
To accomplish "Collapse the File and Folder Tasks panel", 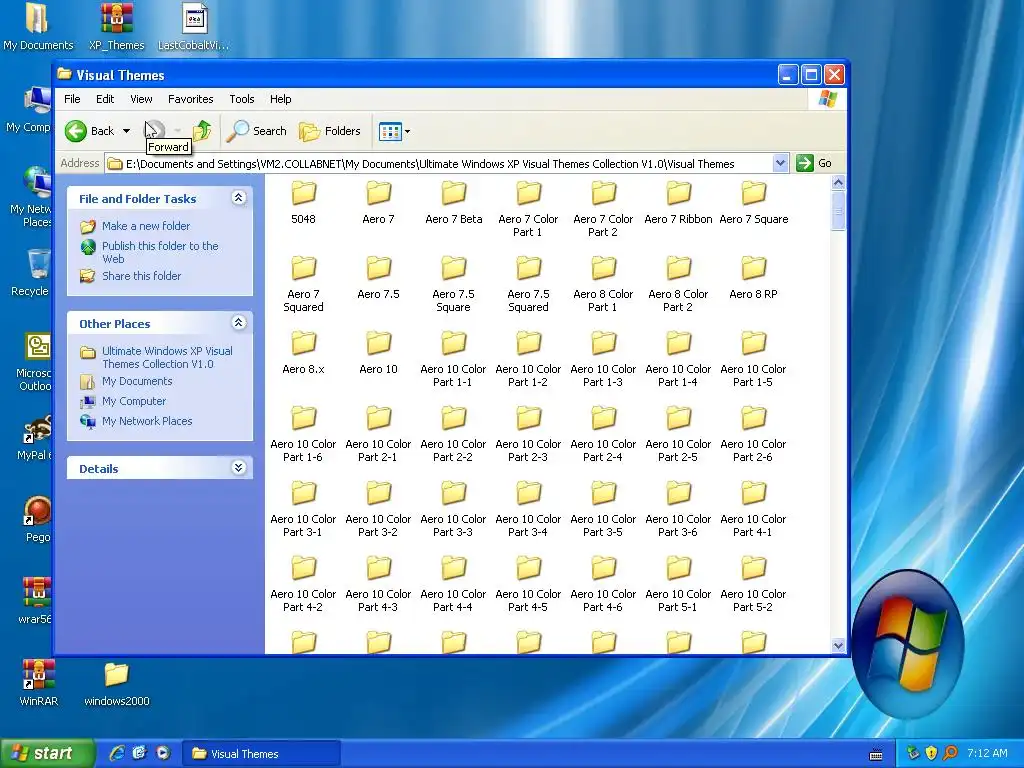I will [x=239, y=198].
